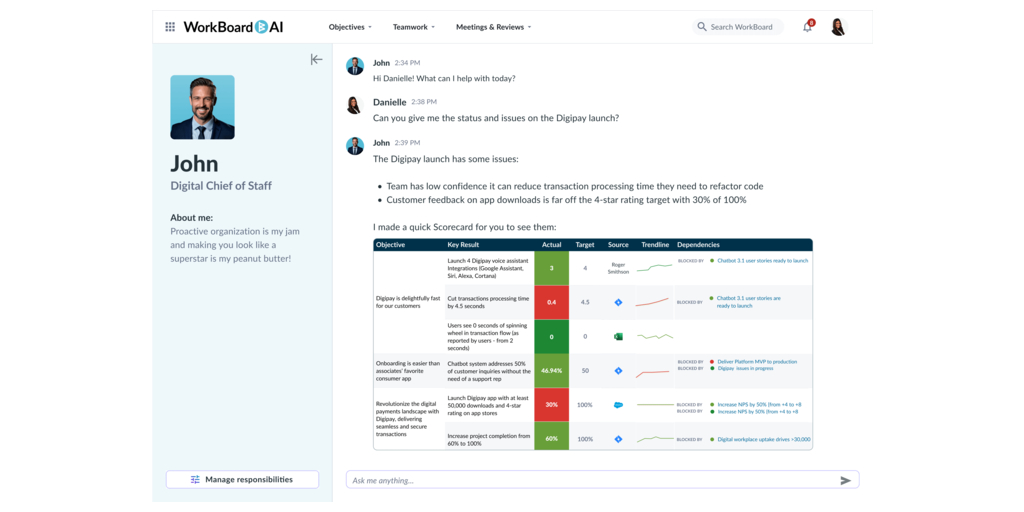Expand the Objectives dropdown menu
The width and height of the screenshot is (1024, 512).
click(350, 27)
